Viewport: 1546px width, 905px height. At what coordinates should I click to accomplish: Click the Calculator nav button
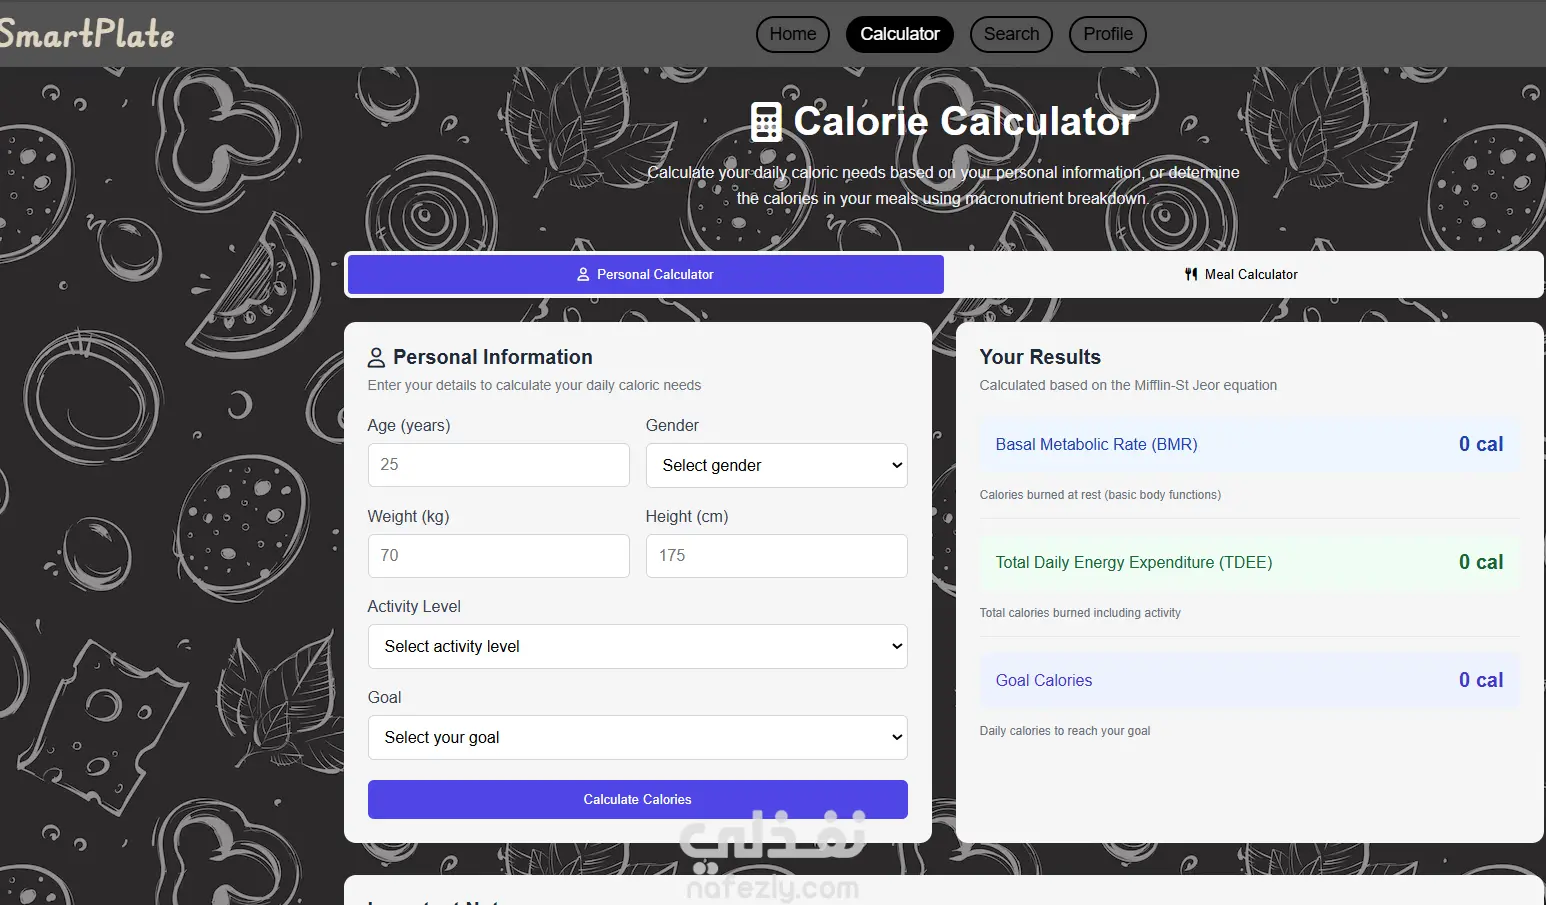(x=899, y=34)
